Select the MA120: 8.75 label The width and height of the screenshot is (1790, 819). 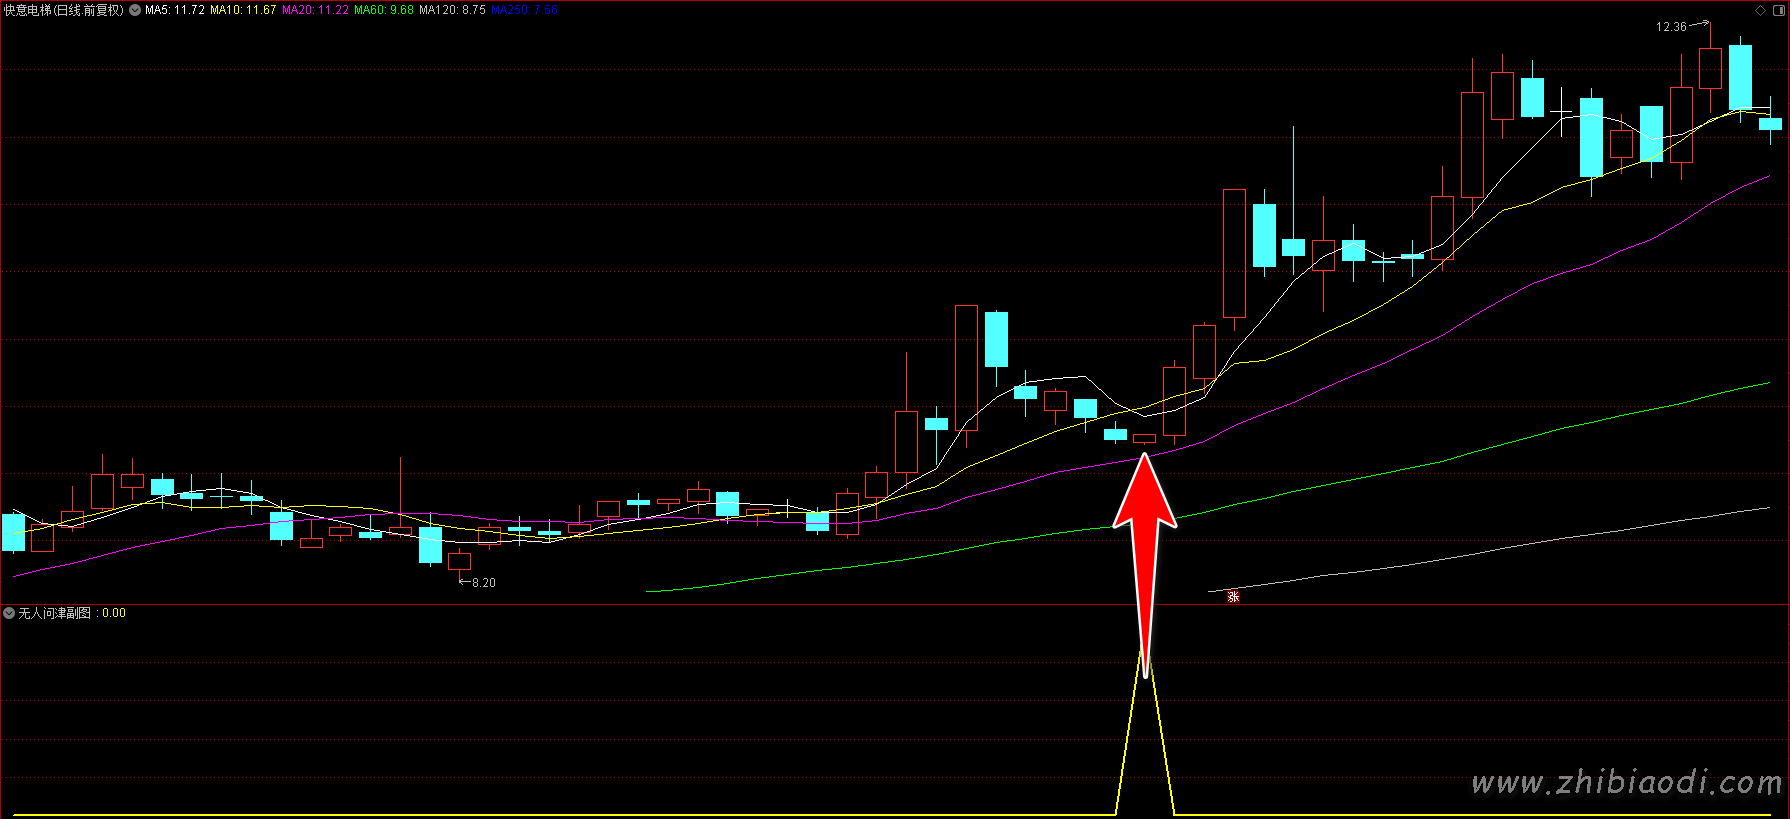(452, 10)
